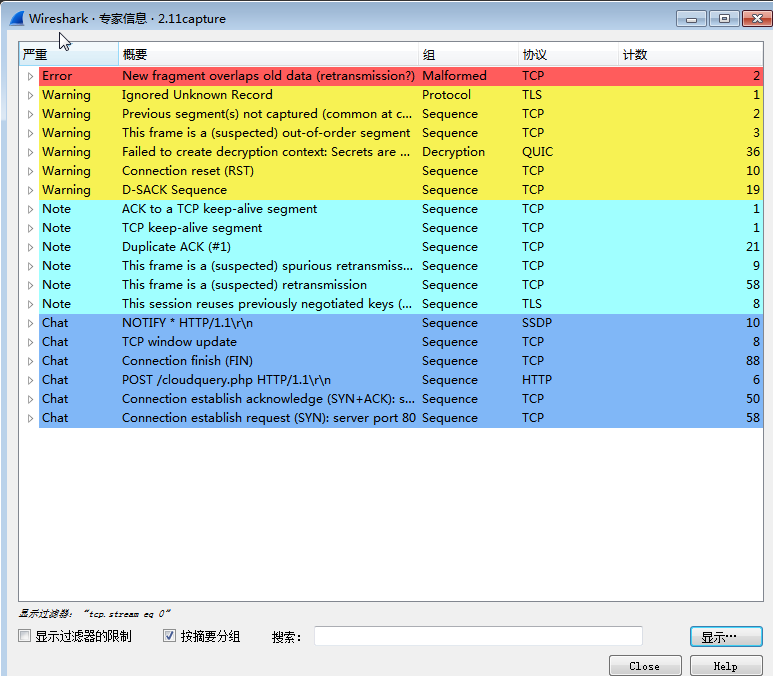Viewport: 773px width, 676px height.
Task: Expand the 'Previous segment(s) not captured' row
Action: click(30, 114)
